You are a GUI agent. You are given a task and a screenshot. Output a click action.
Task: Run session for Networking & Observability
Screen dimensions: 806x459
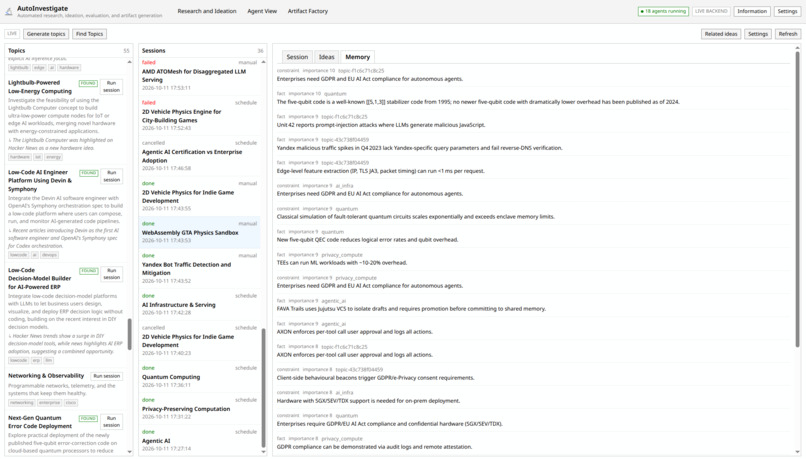[106, 376]
